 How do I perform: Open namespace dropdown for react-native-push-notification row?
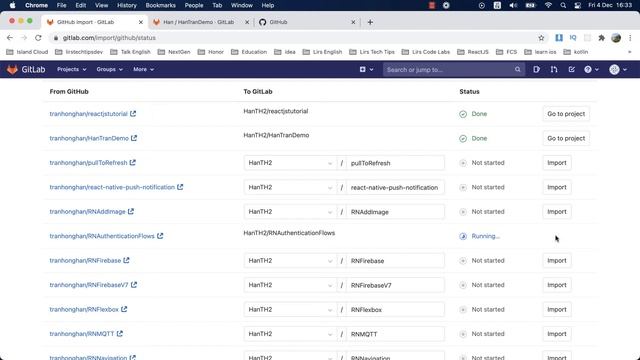290,187
